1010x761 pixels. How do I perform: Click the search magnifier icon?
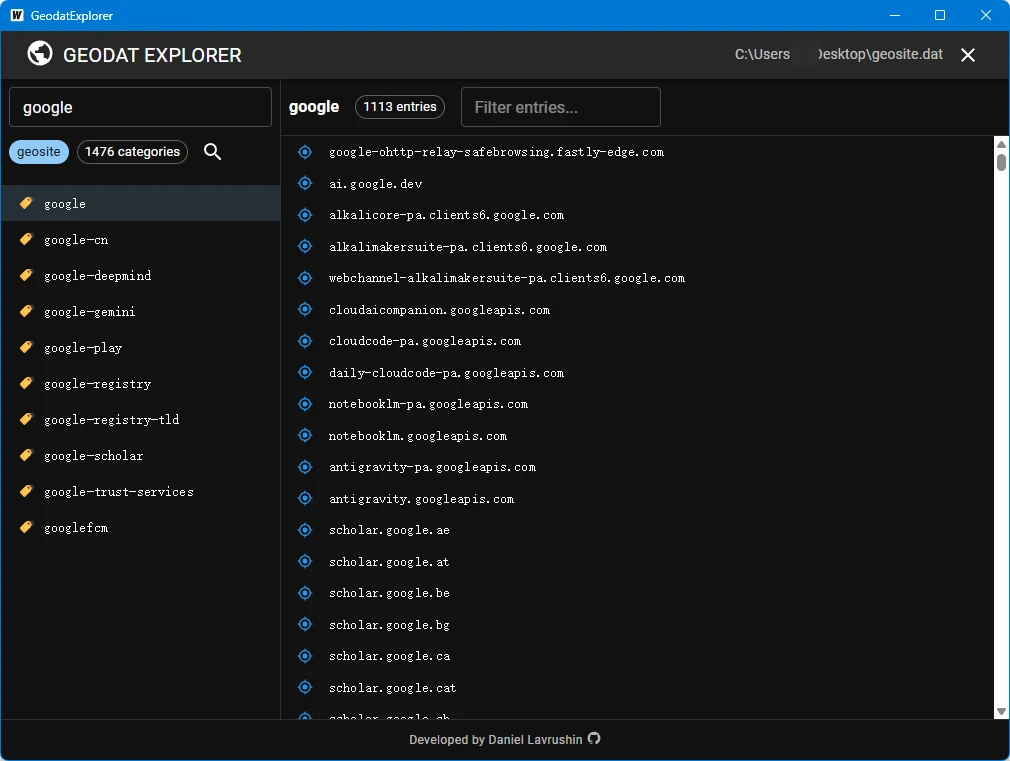213,152
